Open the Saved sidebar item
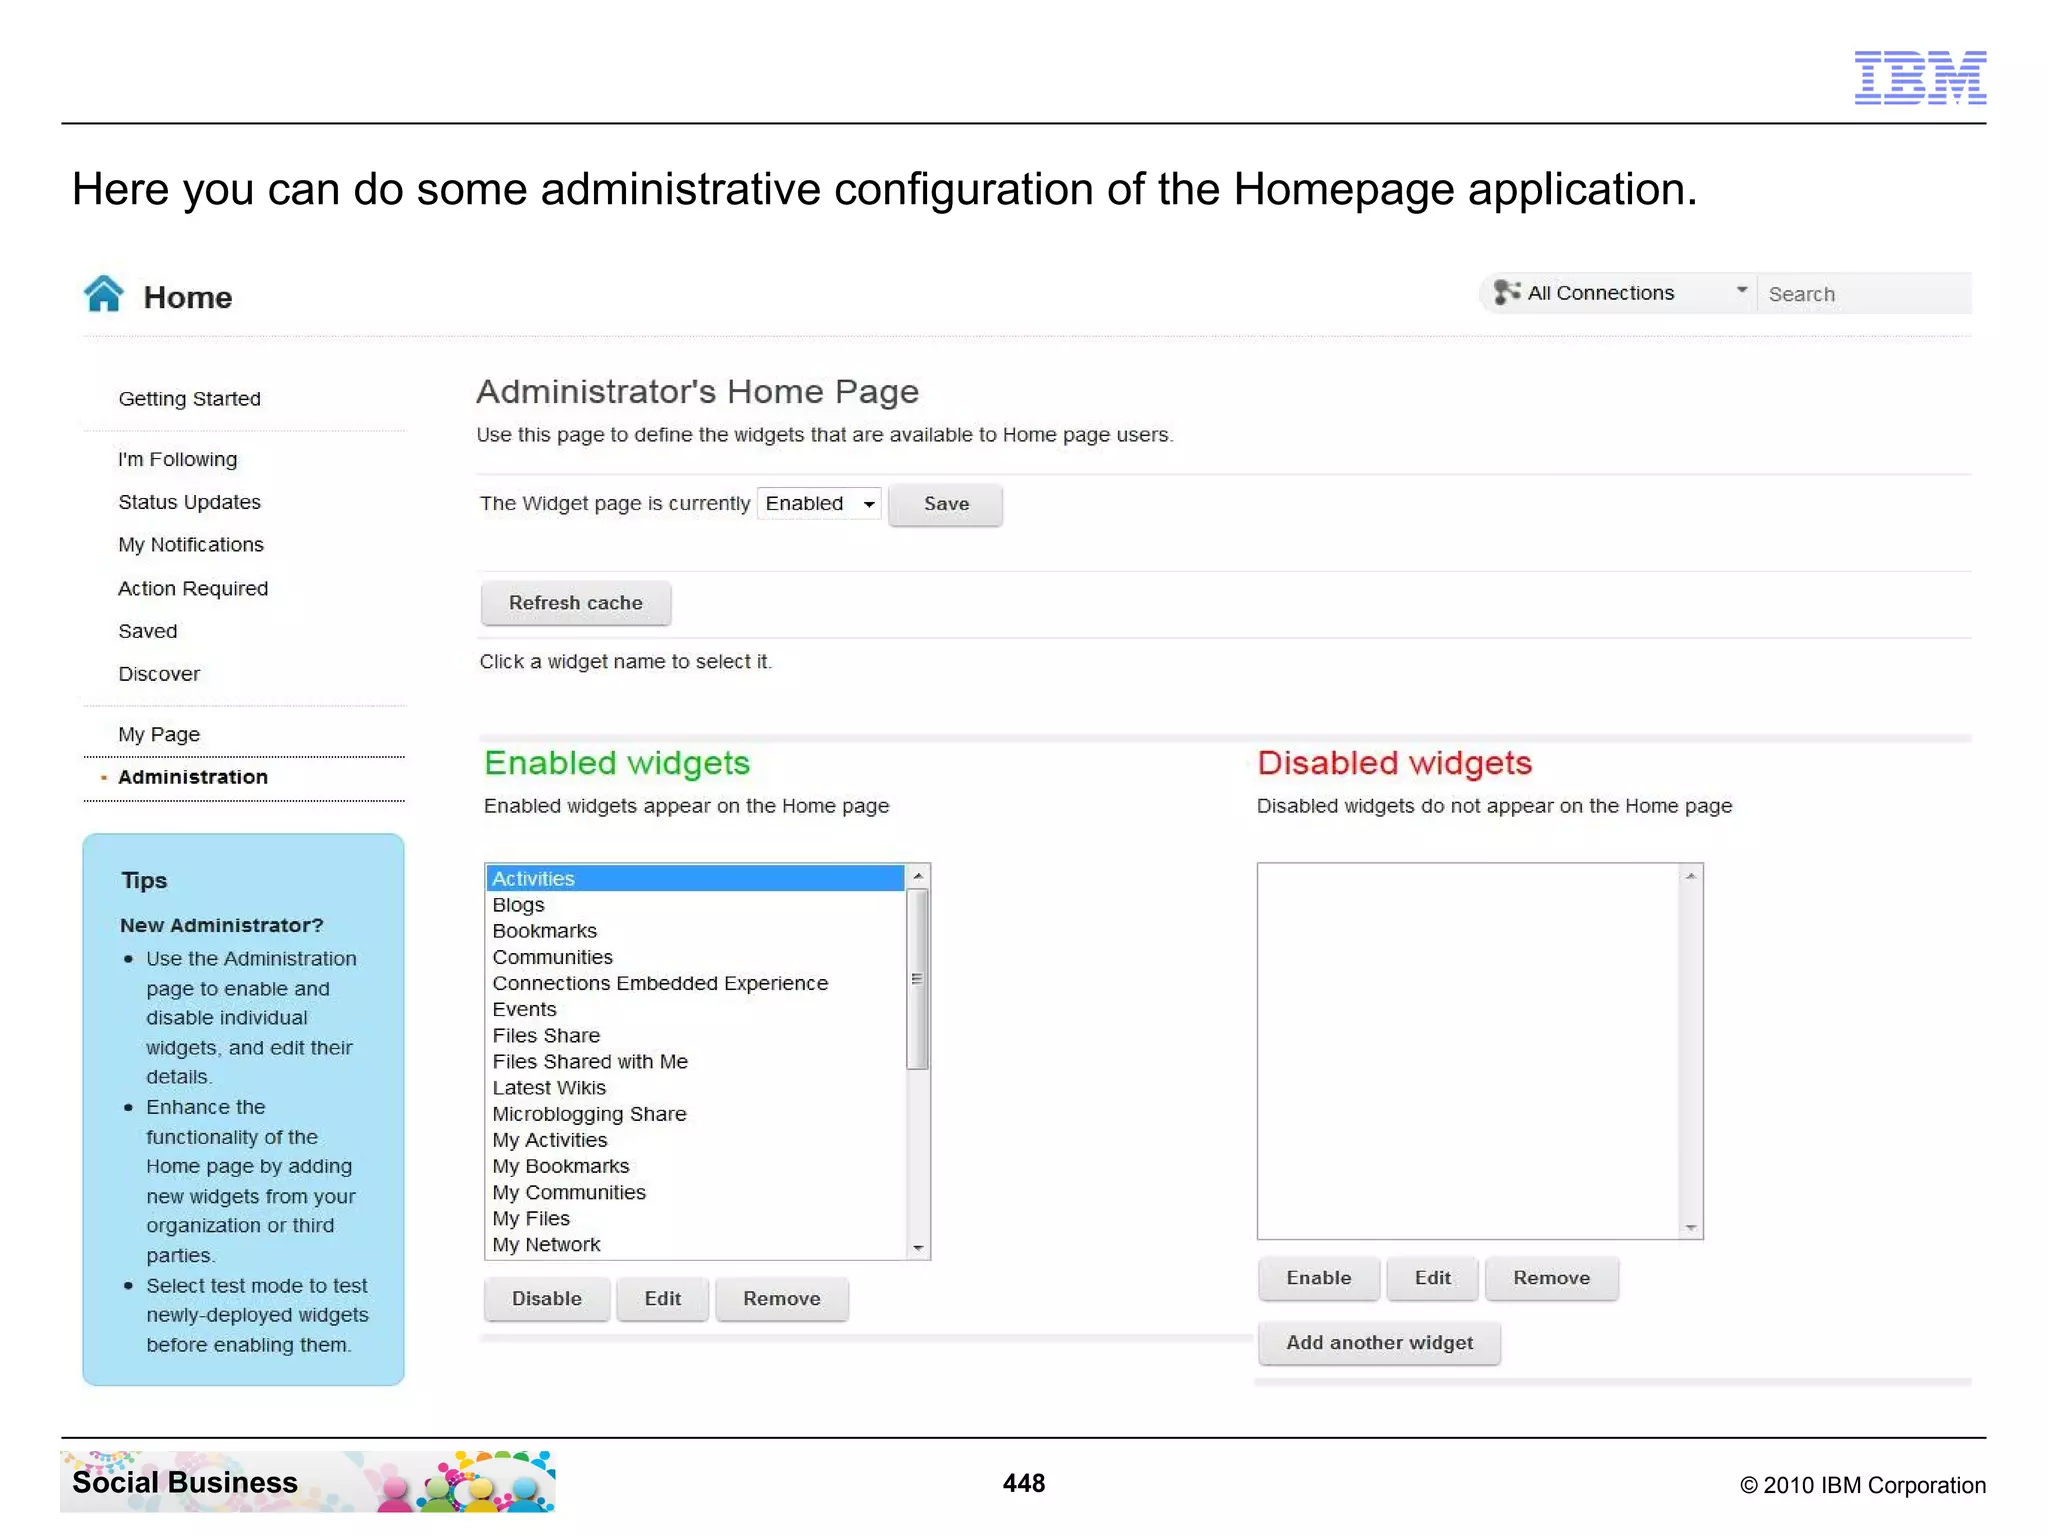 click(147, 632)
